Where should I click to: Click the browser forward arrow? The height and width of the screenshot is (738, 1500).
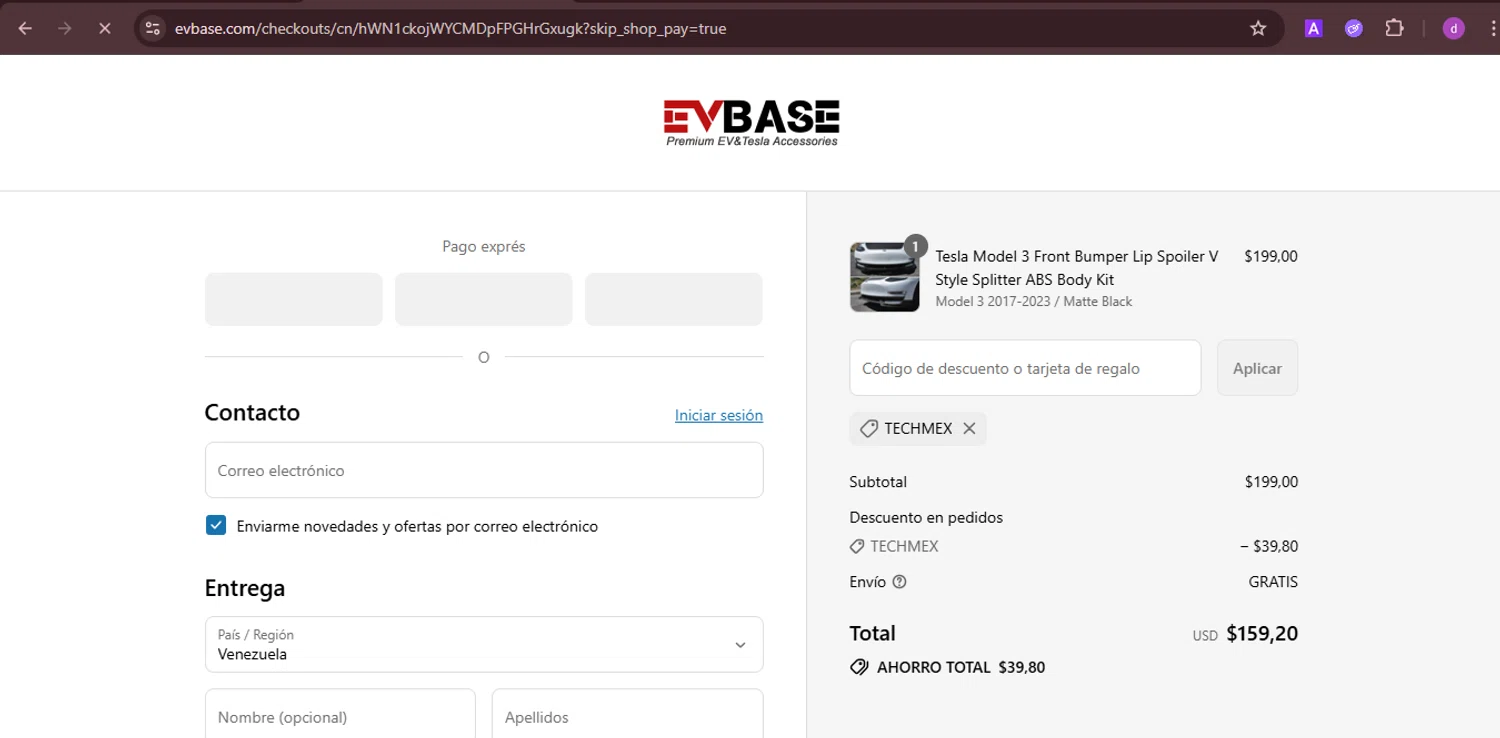(x=65, y=28)
